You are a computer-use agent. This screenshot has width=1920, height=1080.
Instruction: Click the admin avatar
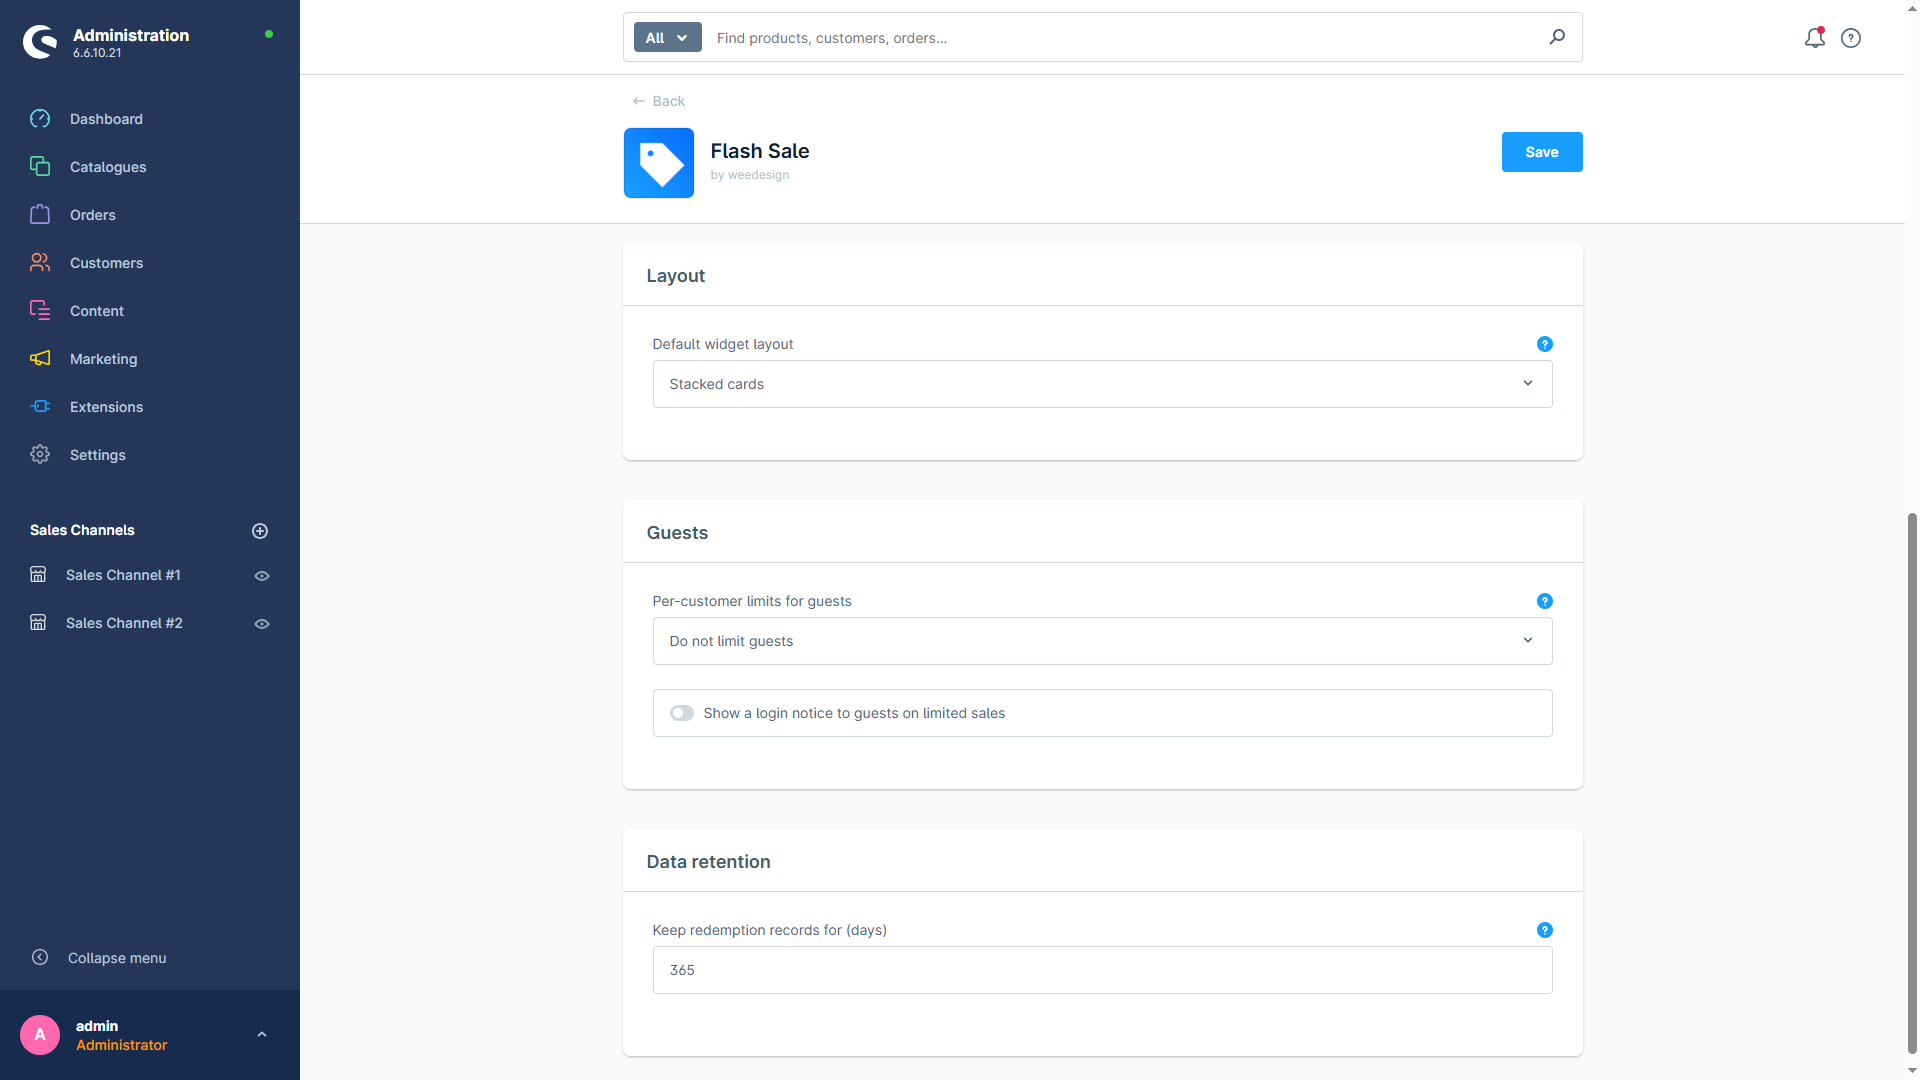(x=40, y=1035)
